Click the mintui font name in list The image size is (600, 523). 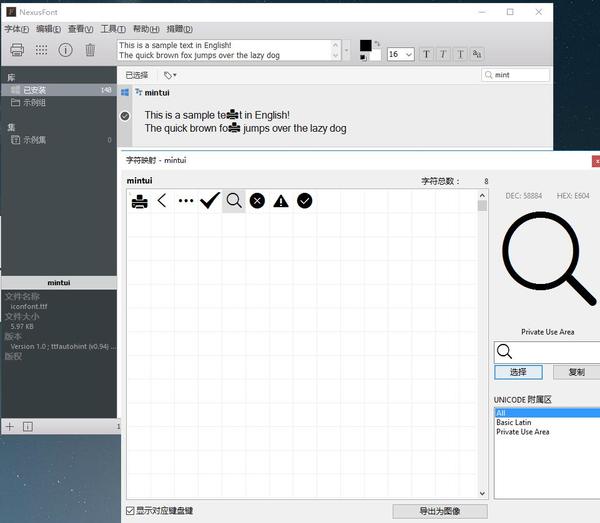click(x=157, y=93)
